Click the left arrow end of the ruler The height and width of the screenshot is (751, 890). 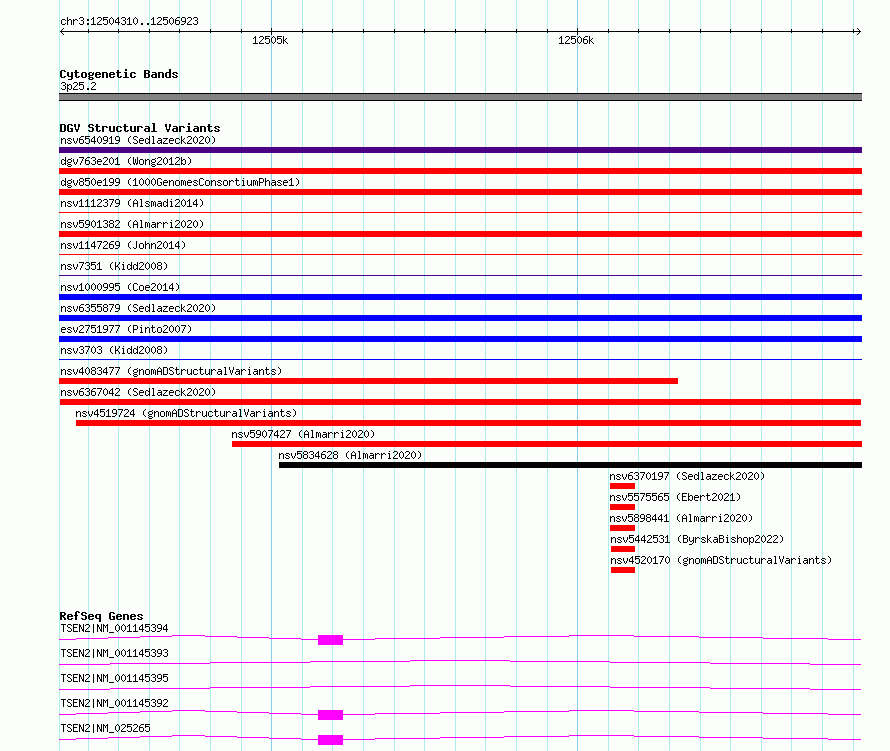pos(62,32)
